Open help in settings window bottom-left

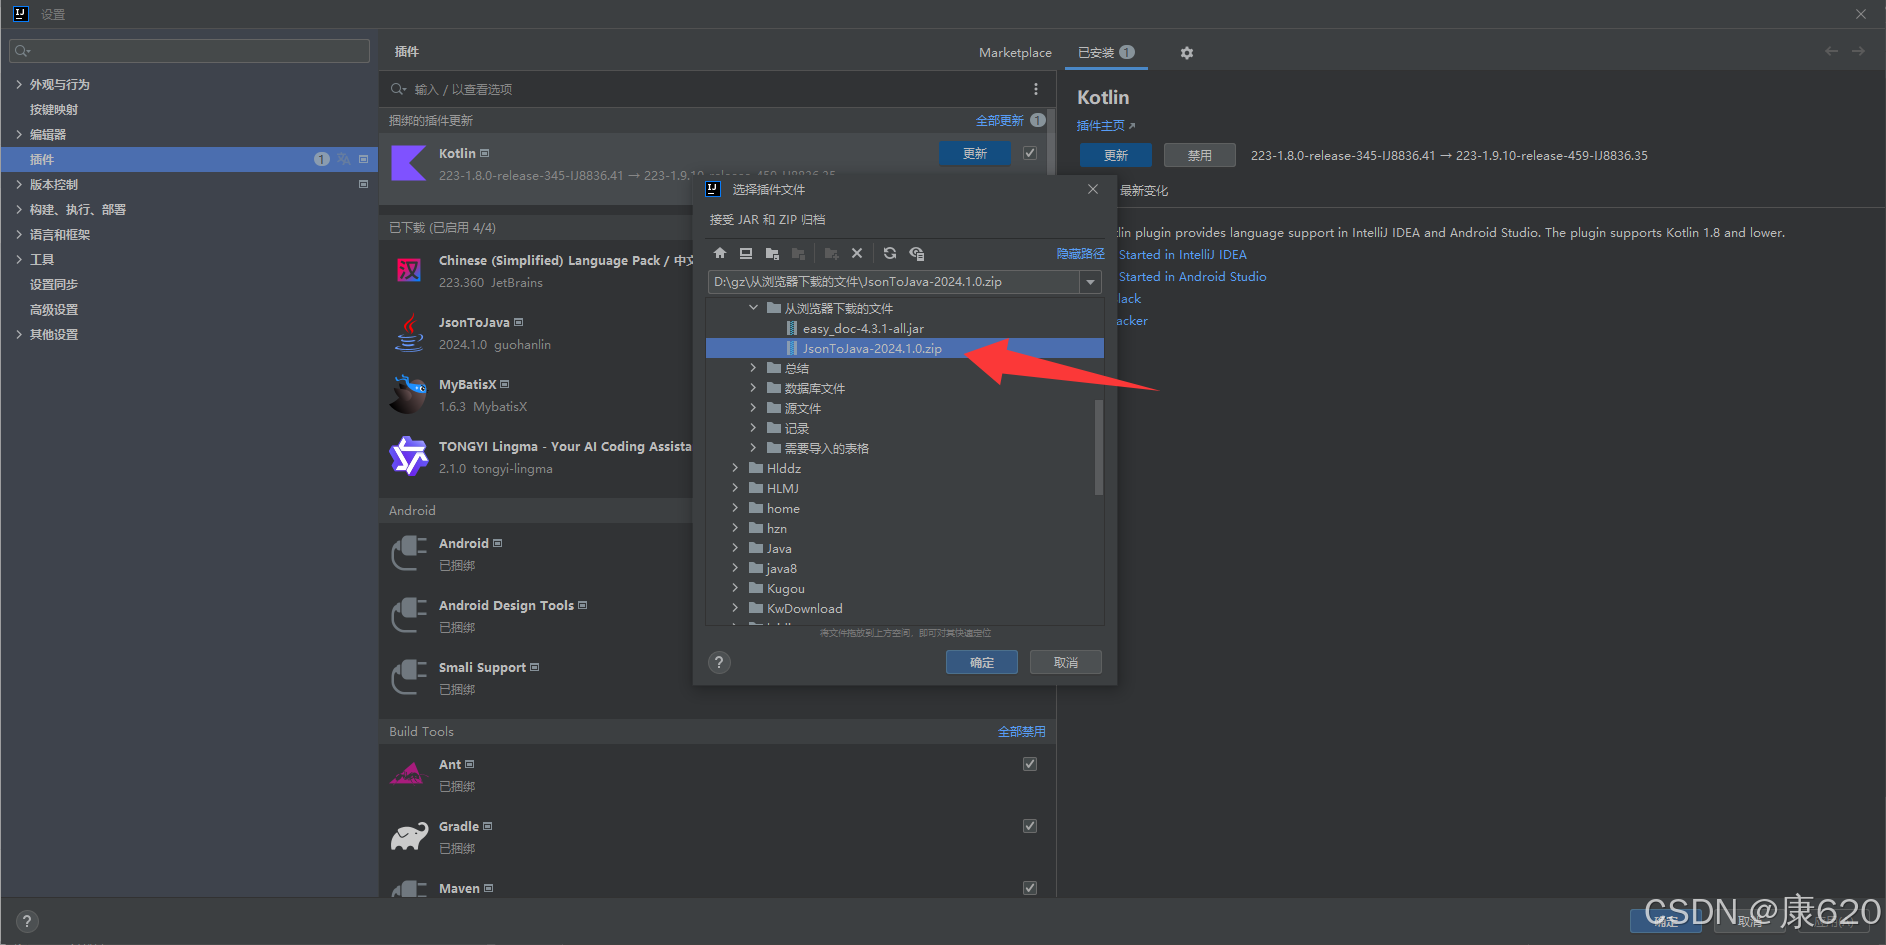click(27, 921)
